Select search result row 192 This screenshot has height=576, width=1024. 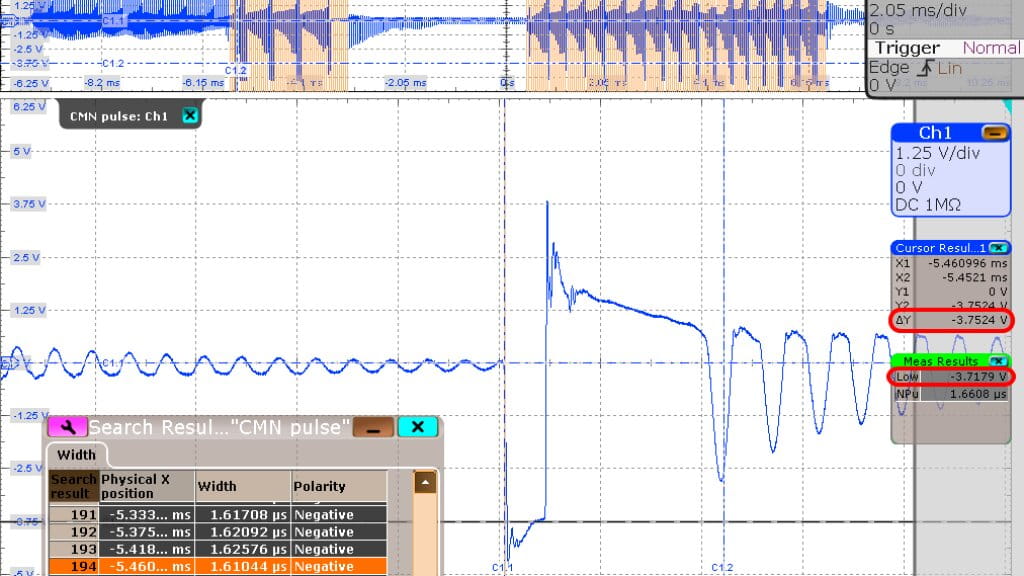click(x=200, y=531)
